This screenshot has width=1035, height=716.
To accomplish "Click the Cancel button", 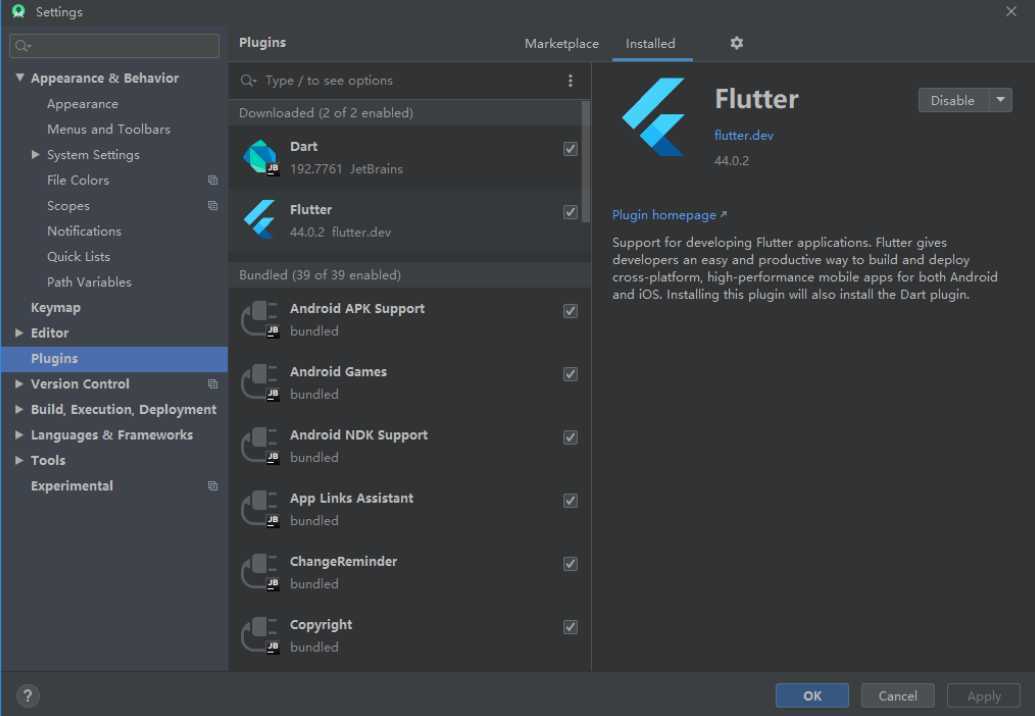I will click(898, 696).
